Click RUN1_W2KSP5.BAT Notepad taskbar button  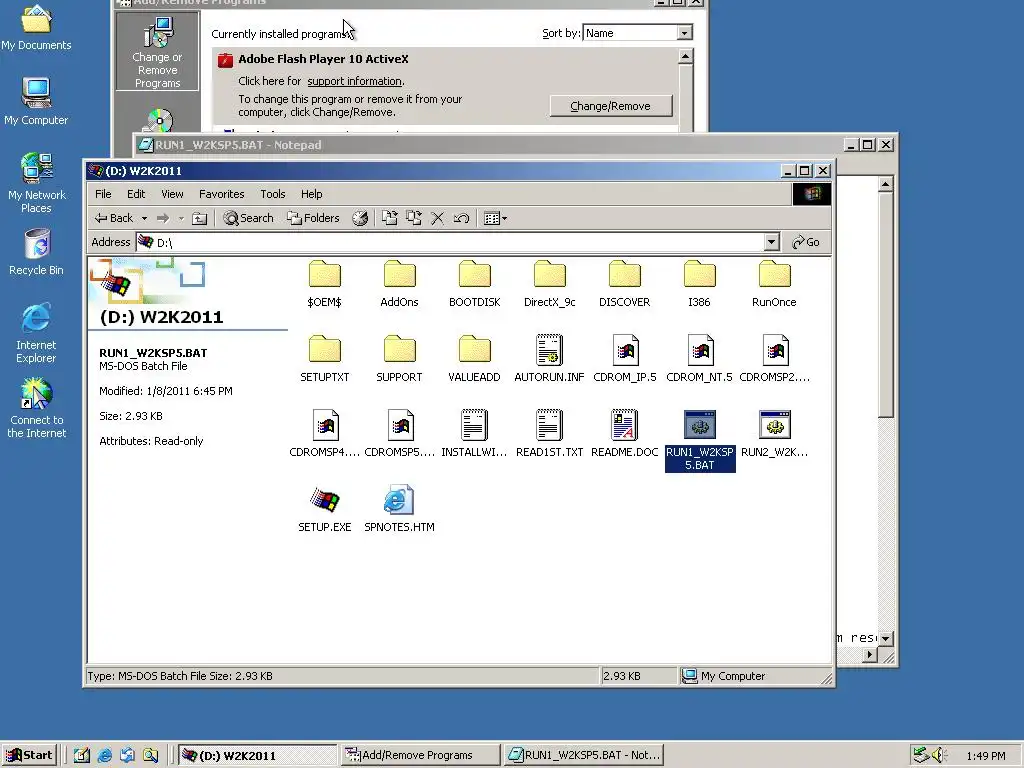click(x=584, y=756)
